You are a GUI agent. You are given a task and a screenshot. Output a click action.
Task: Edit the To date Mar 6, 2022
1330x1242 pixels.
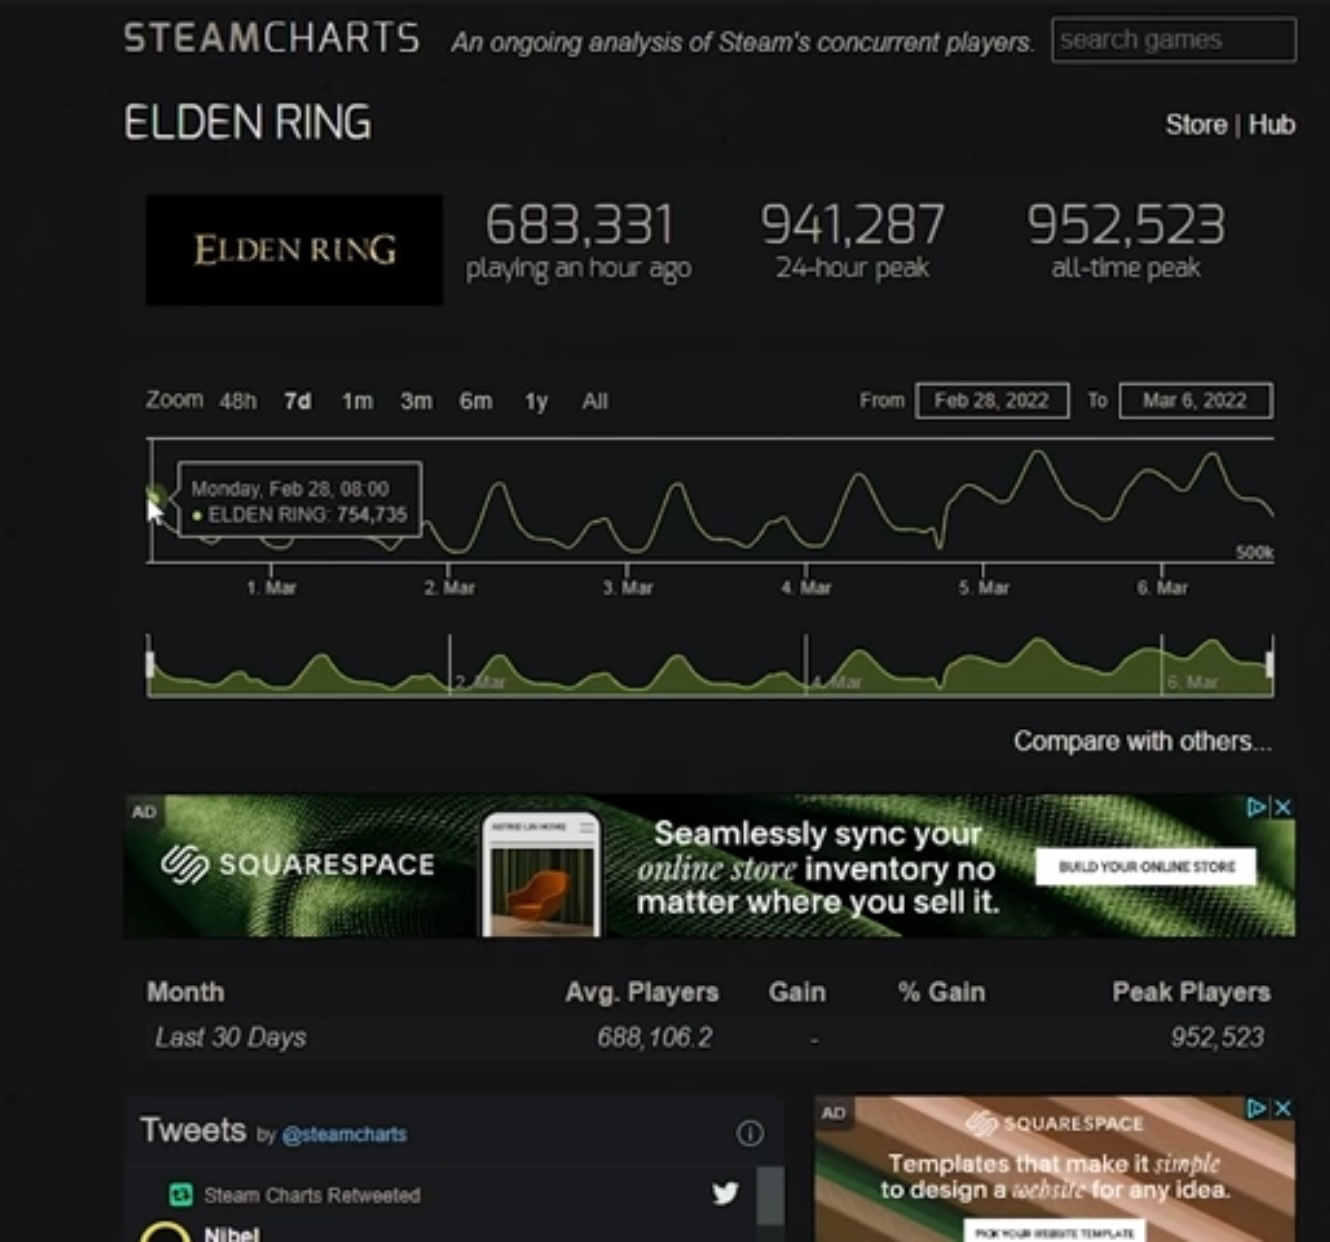click(x=1195, y=401)
